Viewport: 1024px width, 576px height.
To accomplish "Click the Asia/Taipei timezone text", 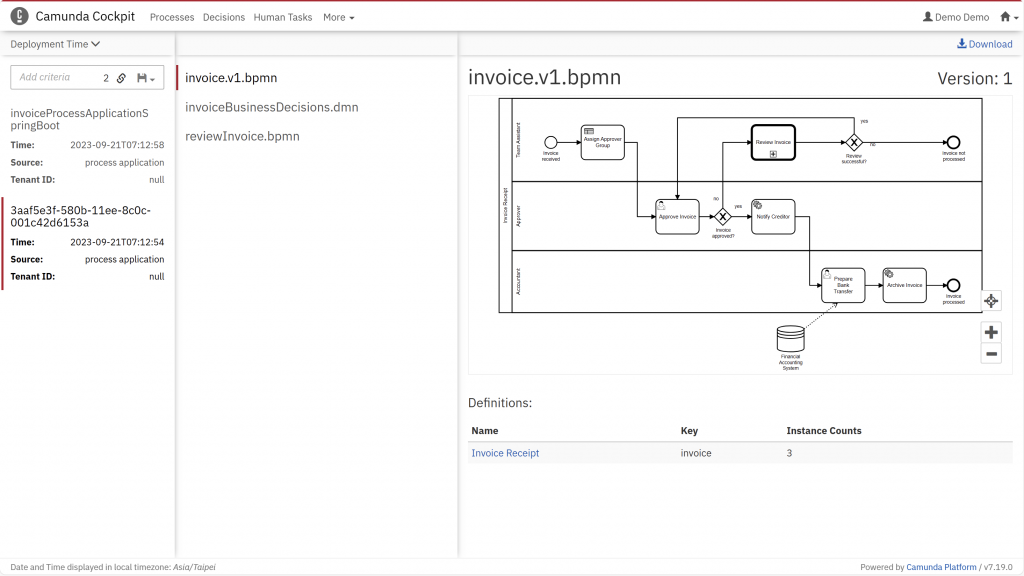I will pos(194,567).
